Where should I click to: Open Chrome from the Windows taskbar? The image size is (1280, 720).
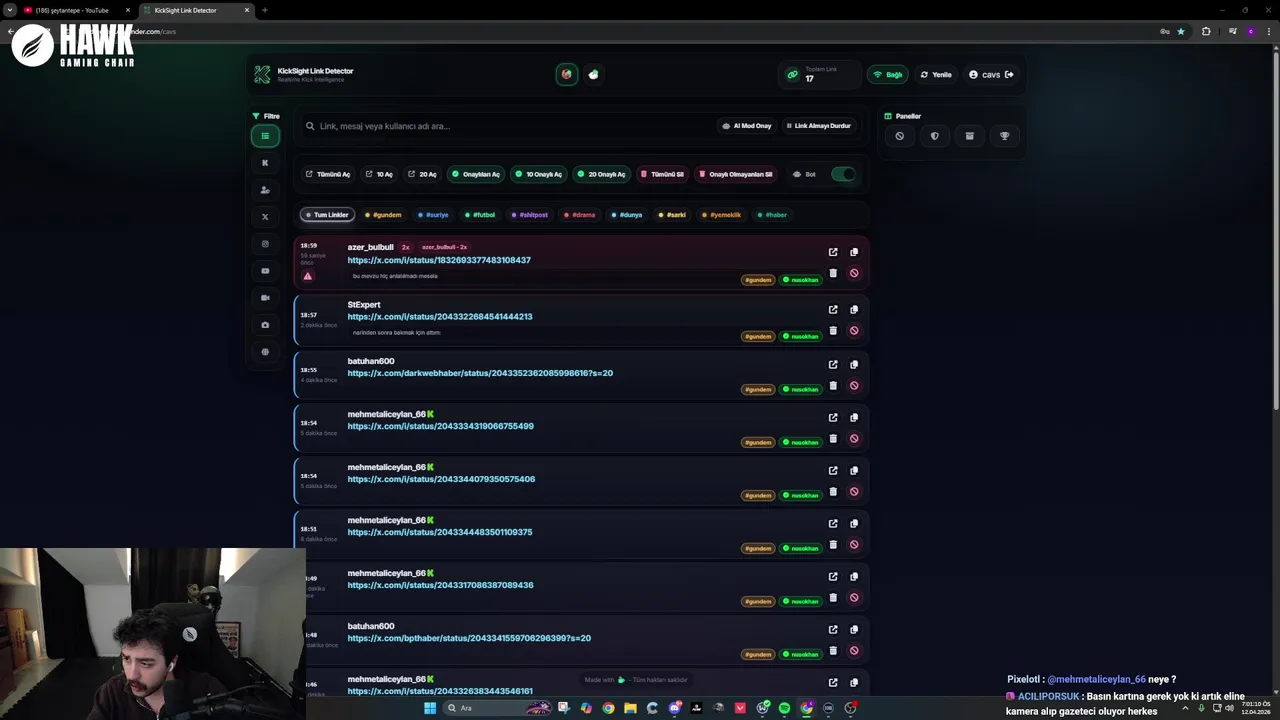608,708
